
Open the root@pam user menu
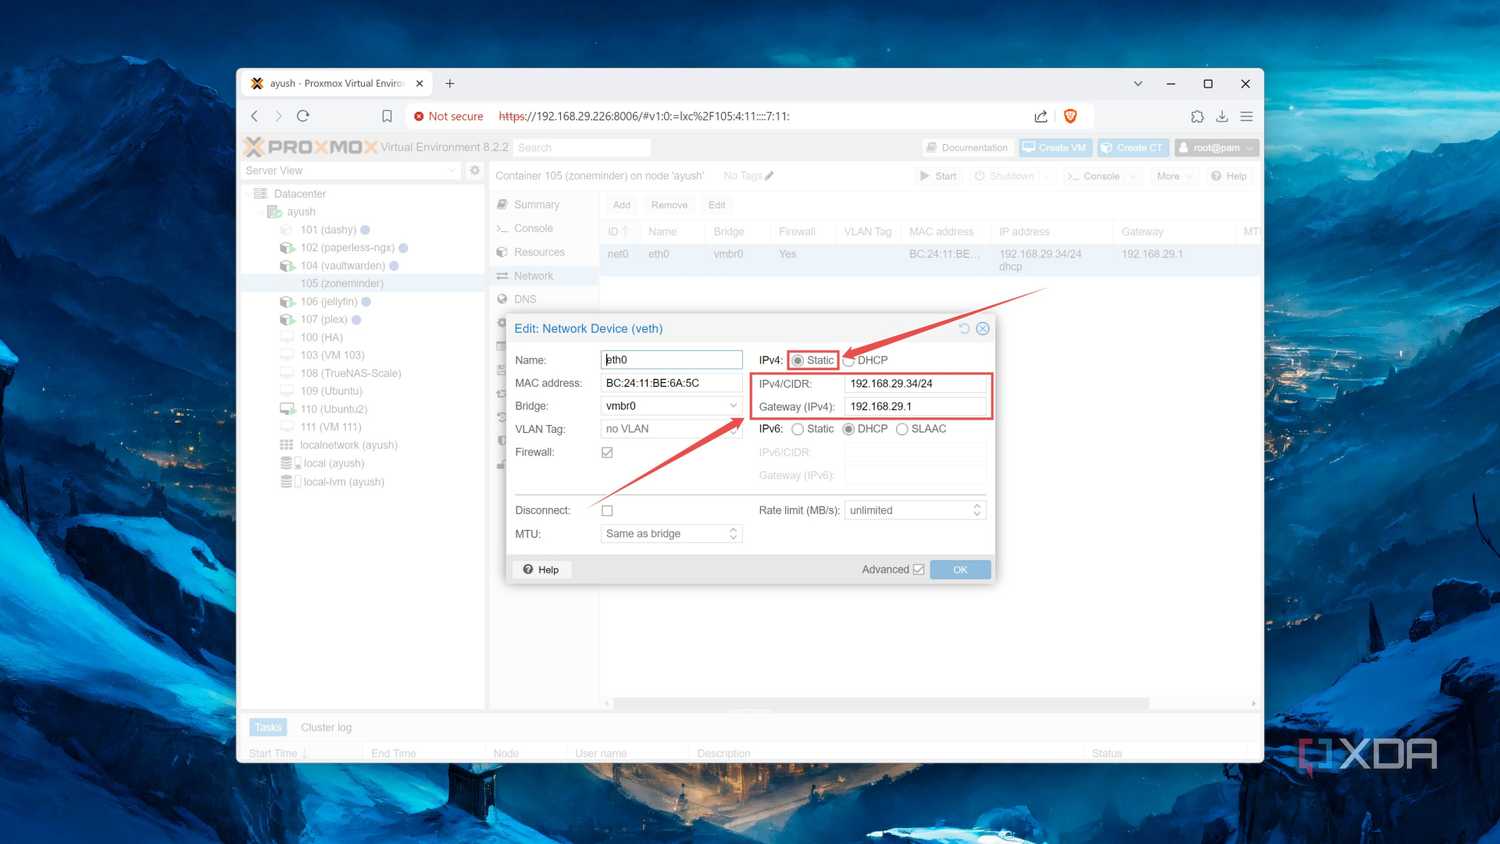coord(1216,147)
